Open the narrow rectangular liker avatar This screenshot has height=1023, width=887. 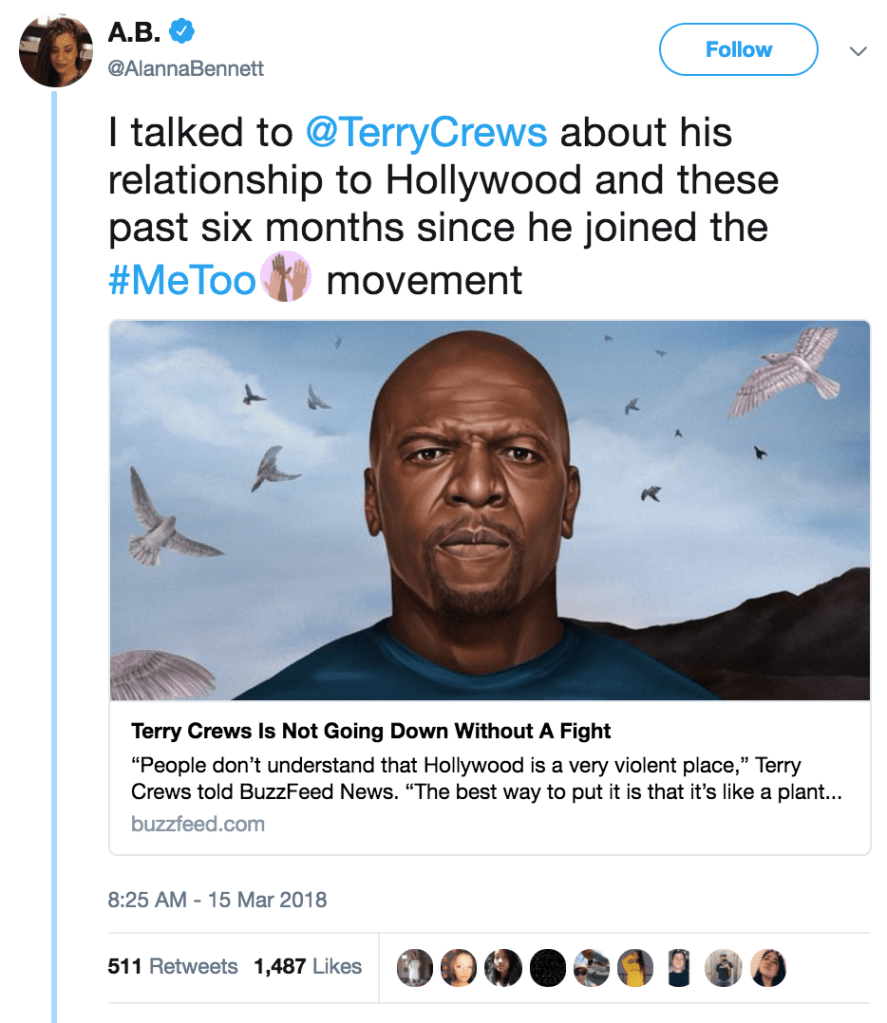pos(679,967)
